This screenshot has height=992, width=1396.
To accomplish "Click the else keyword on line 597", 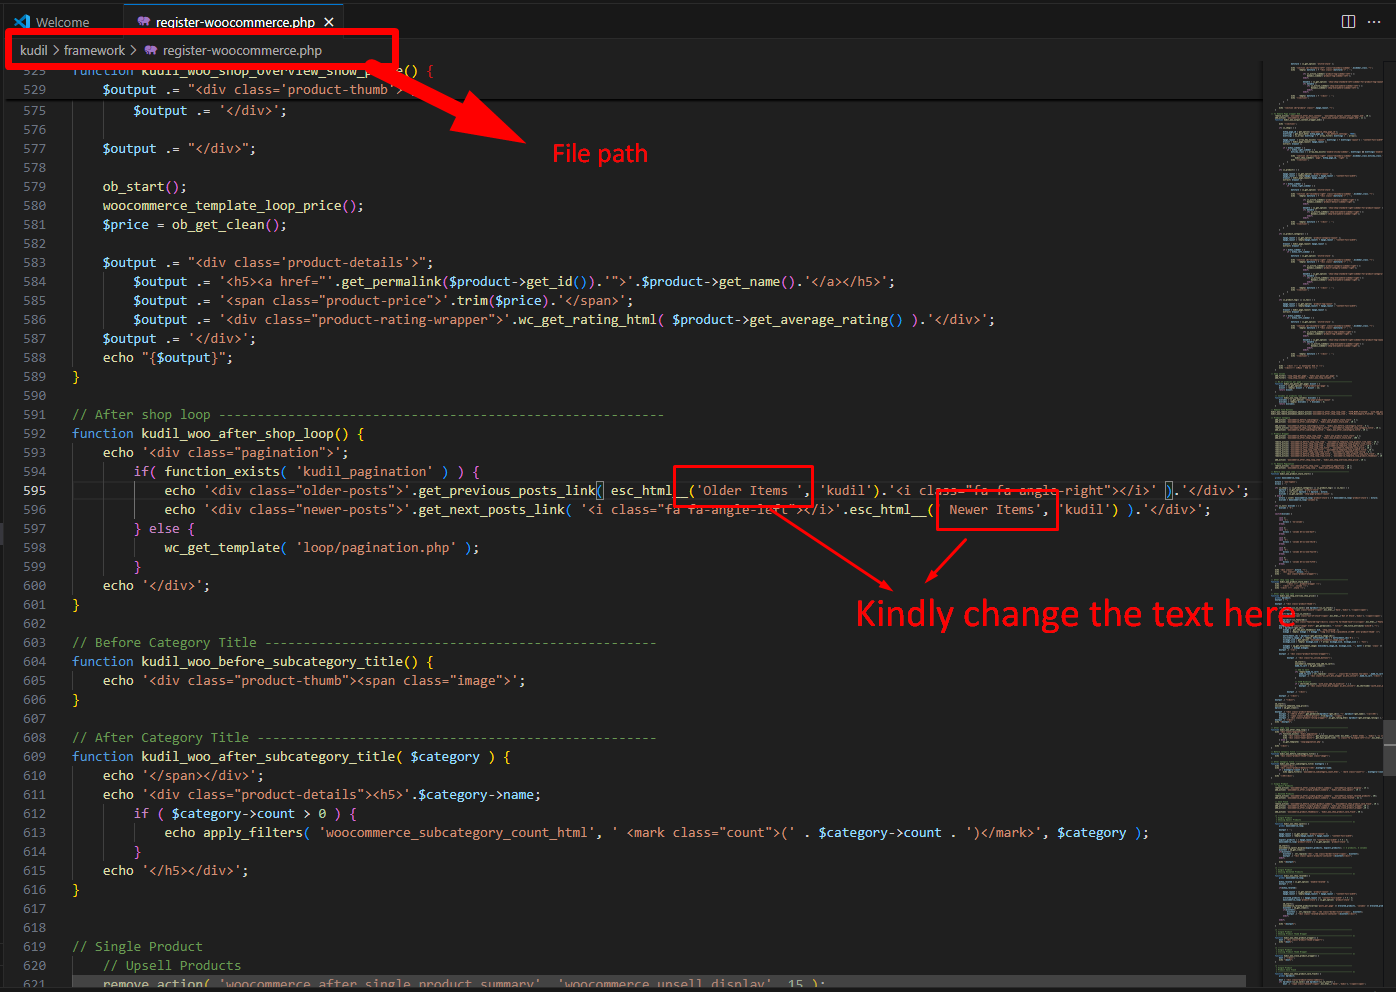I will click(x=164, y=529).
